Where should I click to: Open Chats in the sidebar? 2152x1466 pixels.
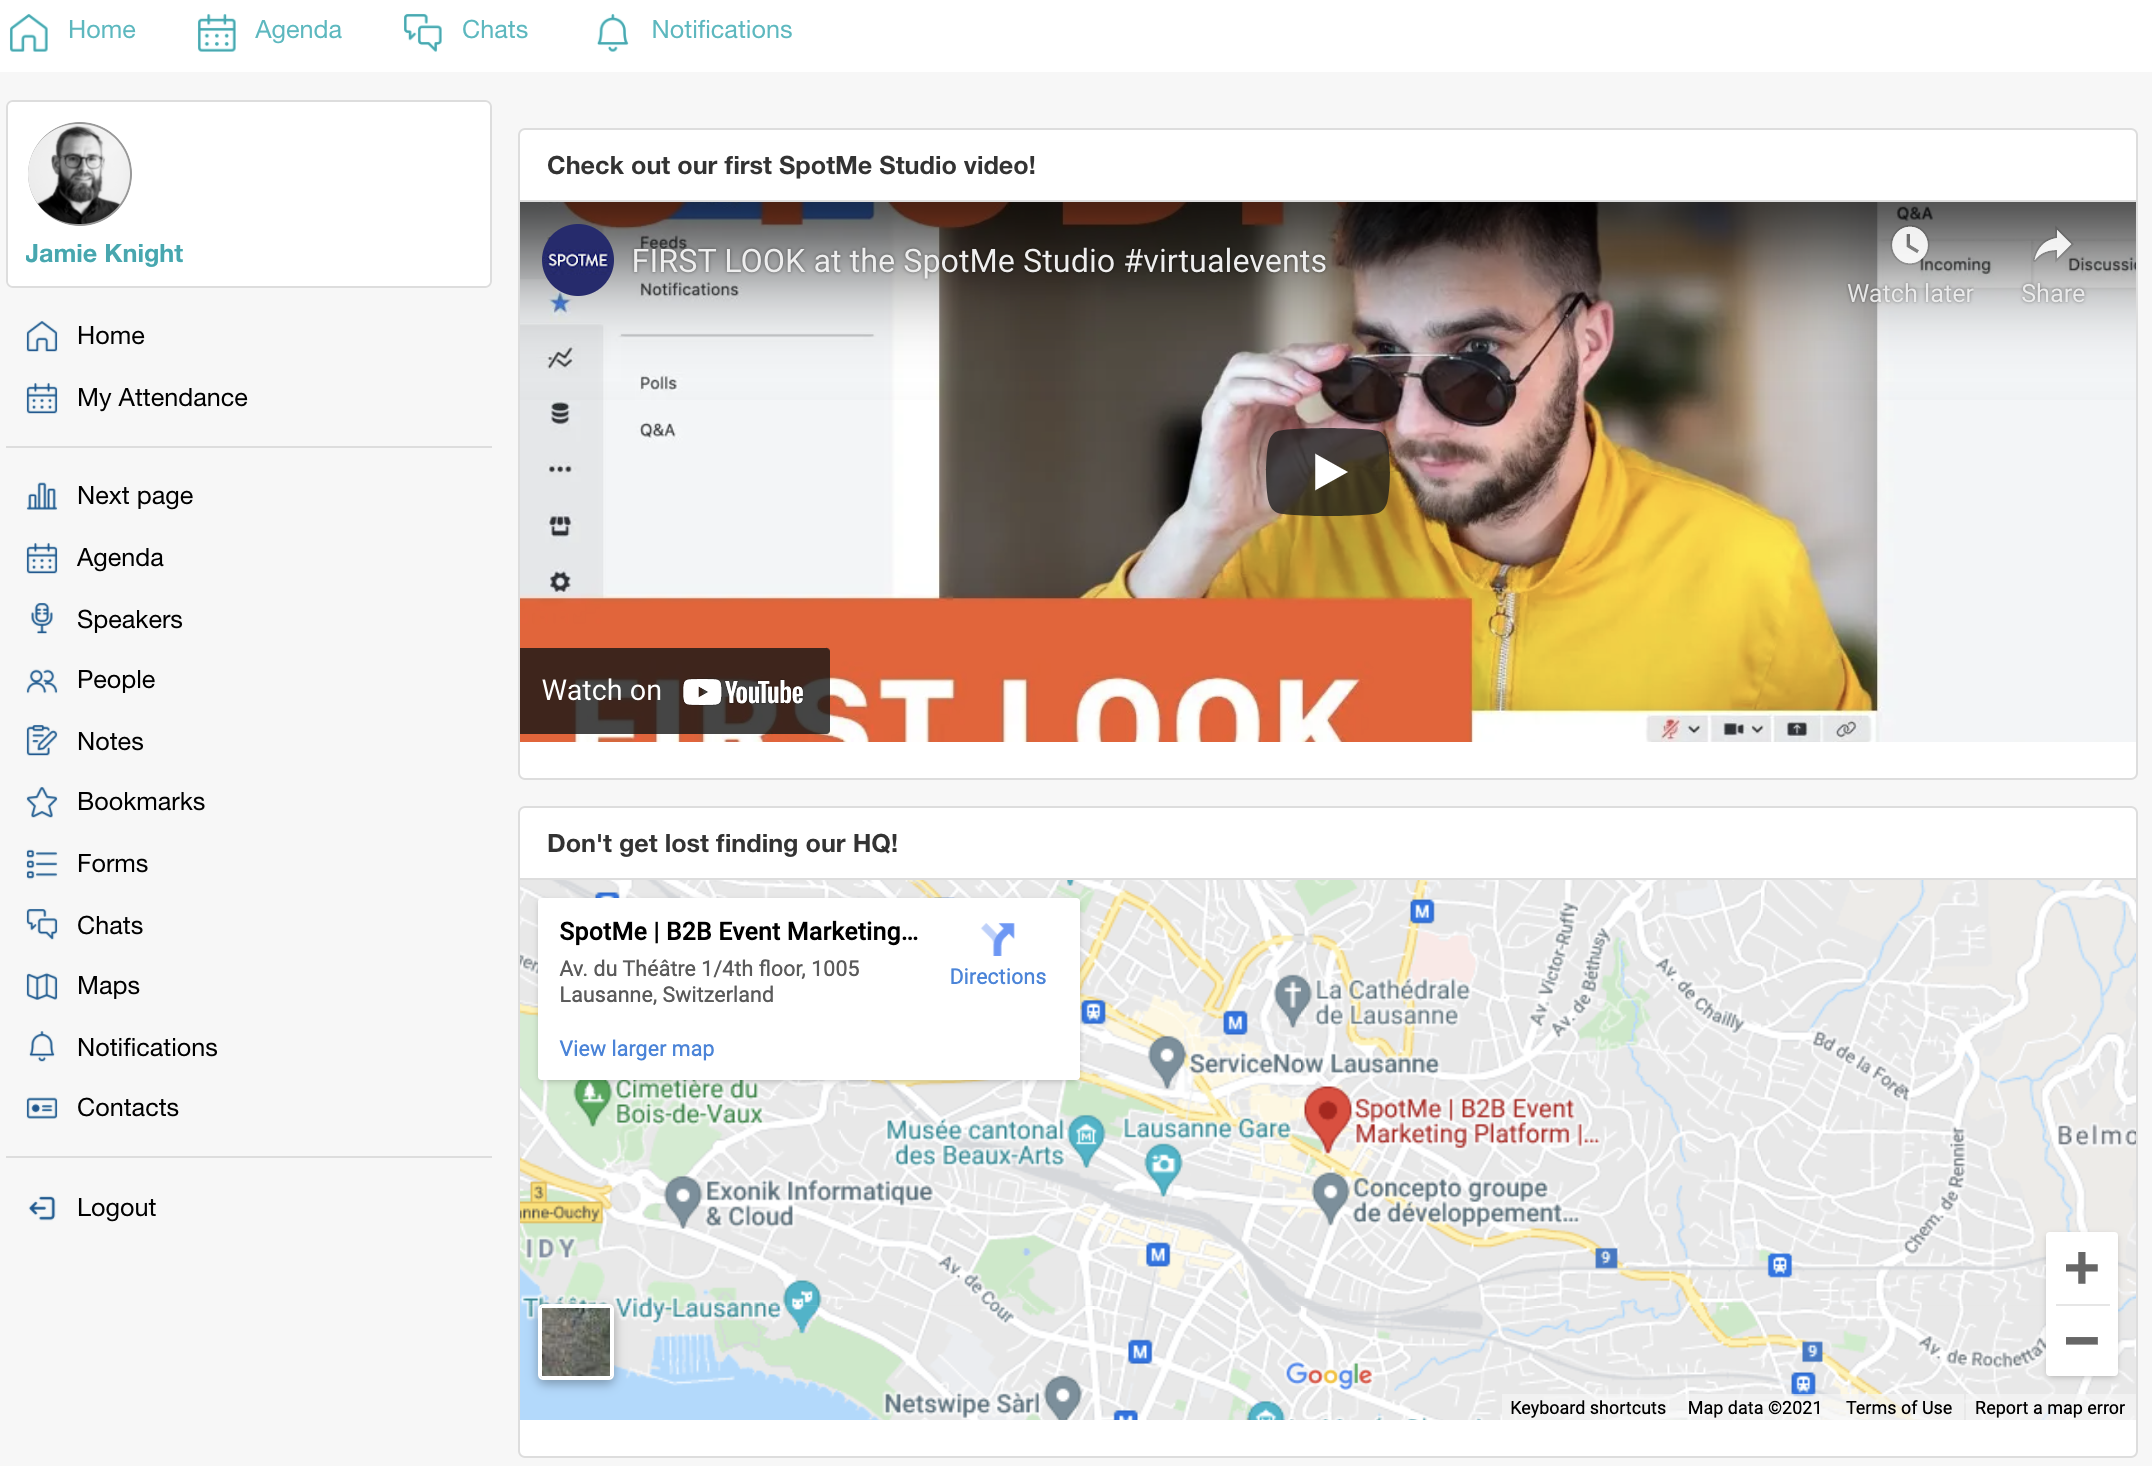(85, 925)
